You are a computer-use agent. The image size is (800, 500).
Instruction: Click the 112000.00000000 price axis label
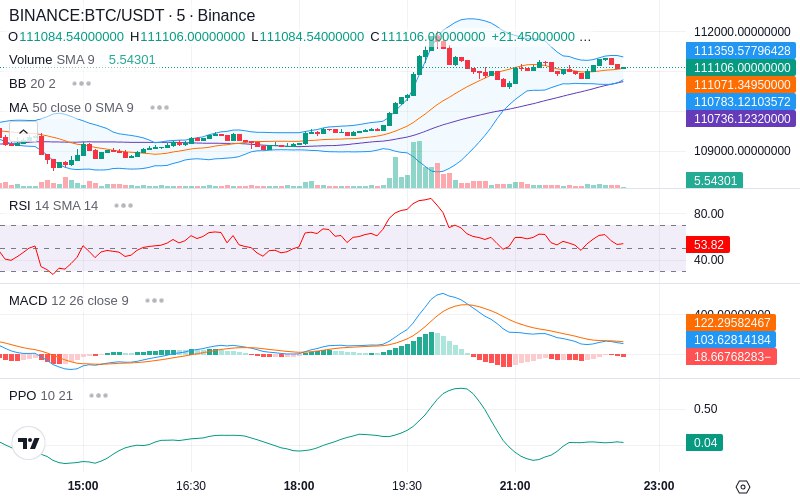coord(742,32)
